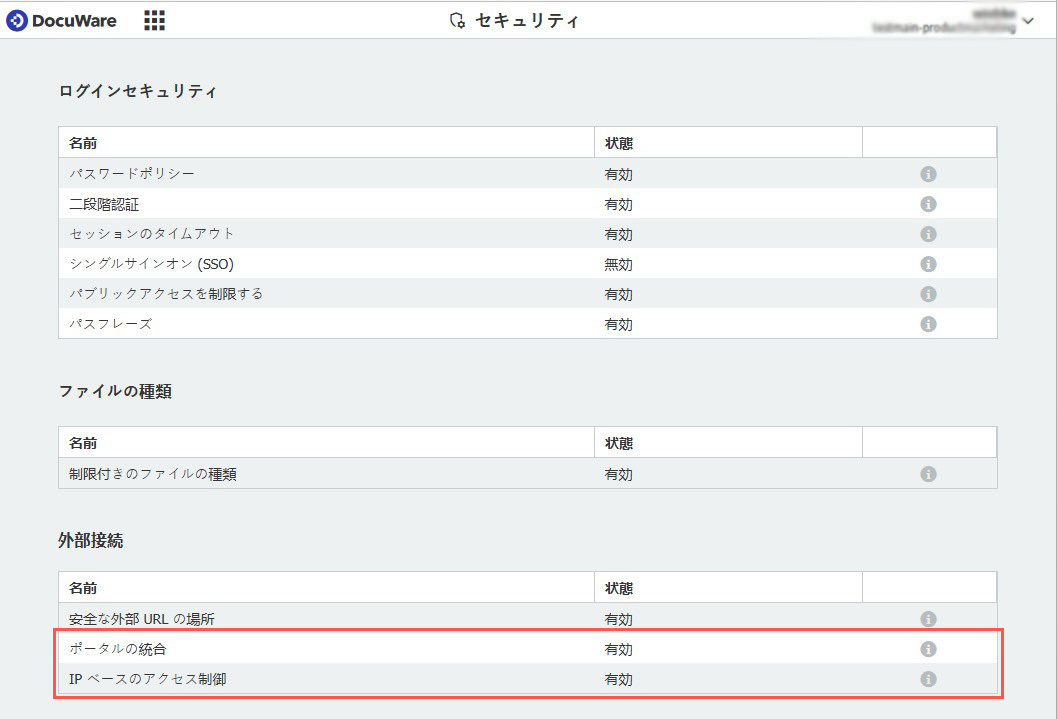Click info icon for パスワードポリシー
Screen dimensions: 1058x719
pos(927,174)
